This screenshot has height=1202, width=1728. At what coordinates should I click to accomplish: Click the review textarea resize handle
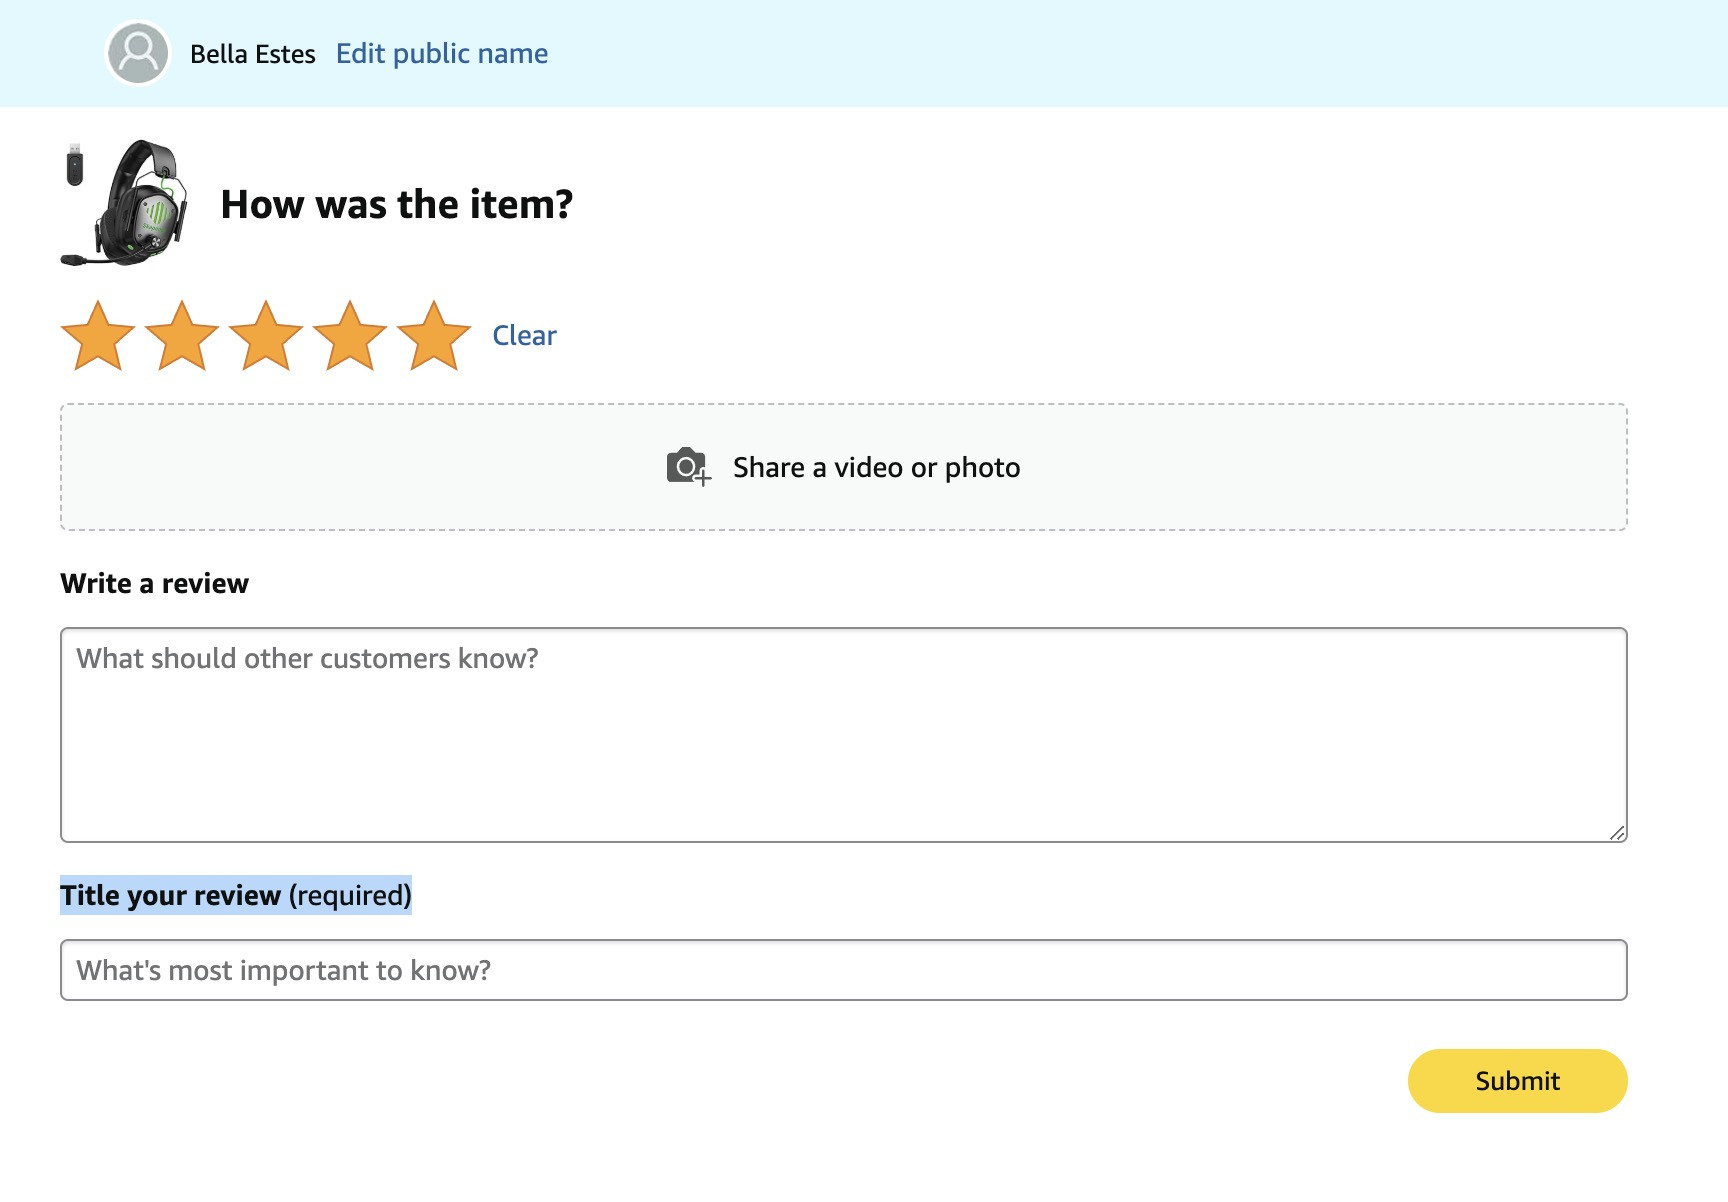[x=1617, y=832]
